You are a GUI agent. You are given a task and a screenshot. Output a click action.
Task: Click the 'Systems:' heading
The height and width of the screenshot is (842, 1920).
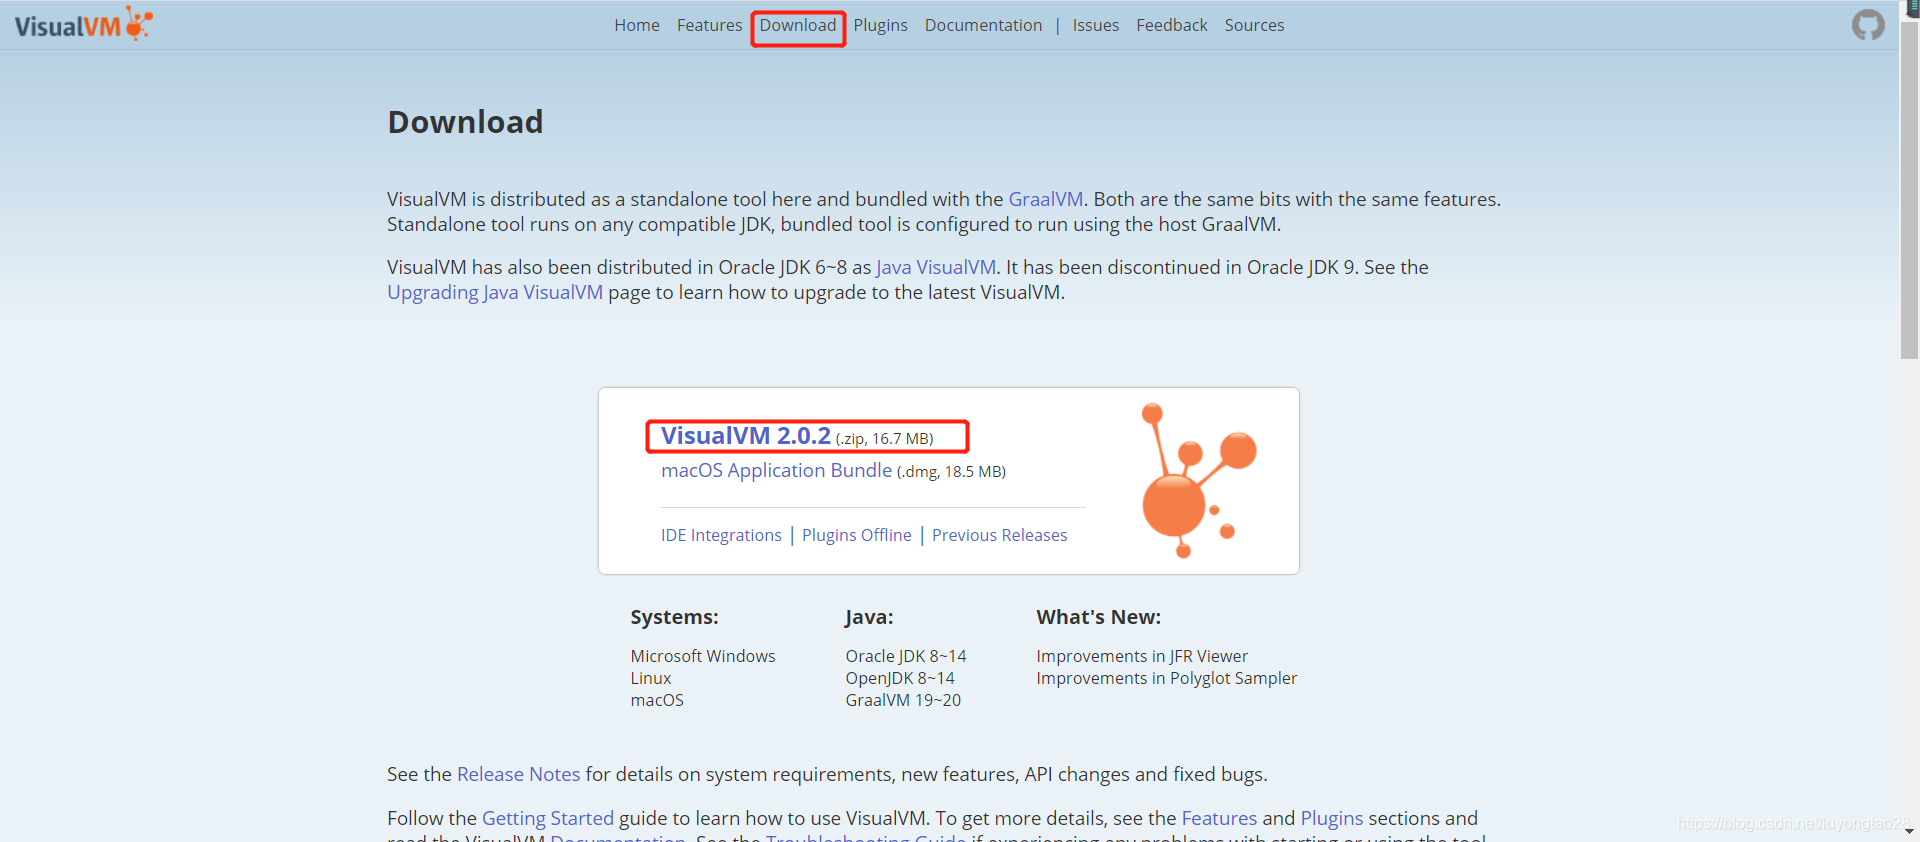coord(674,617)
